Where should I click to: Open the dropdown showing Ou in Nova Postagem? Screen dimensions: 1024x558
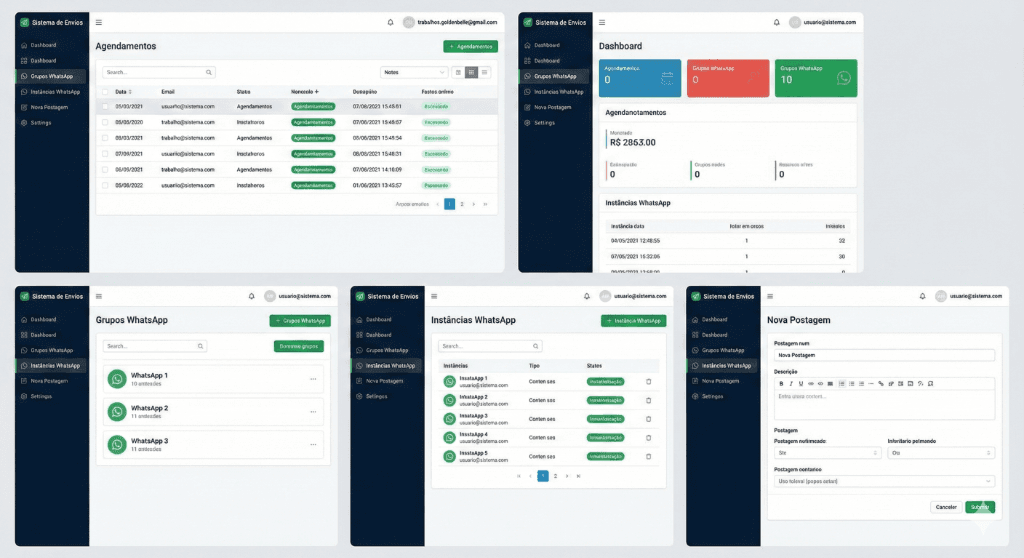(x=941, y=453)
